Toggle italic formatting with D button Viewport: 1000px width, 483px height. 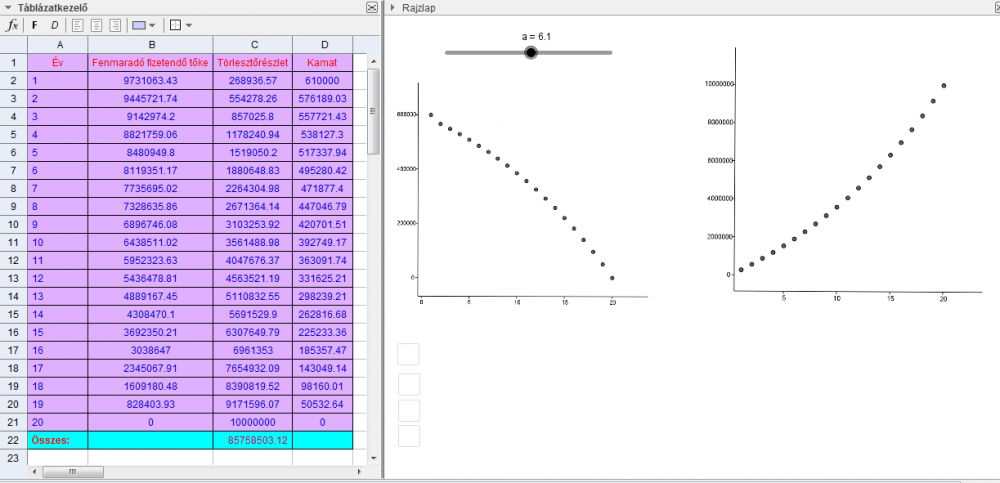coord(55,25)
